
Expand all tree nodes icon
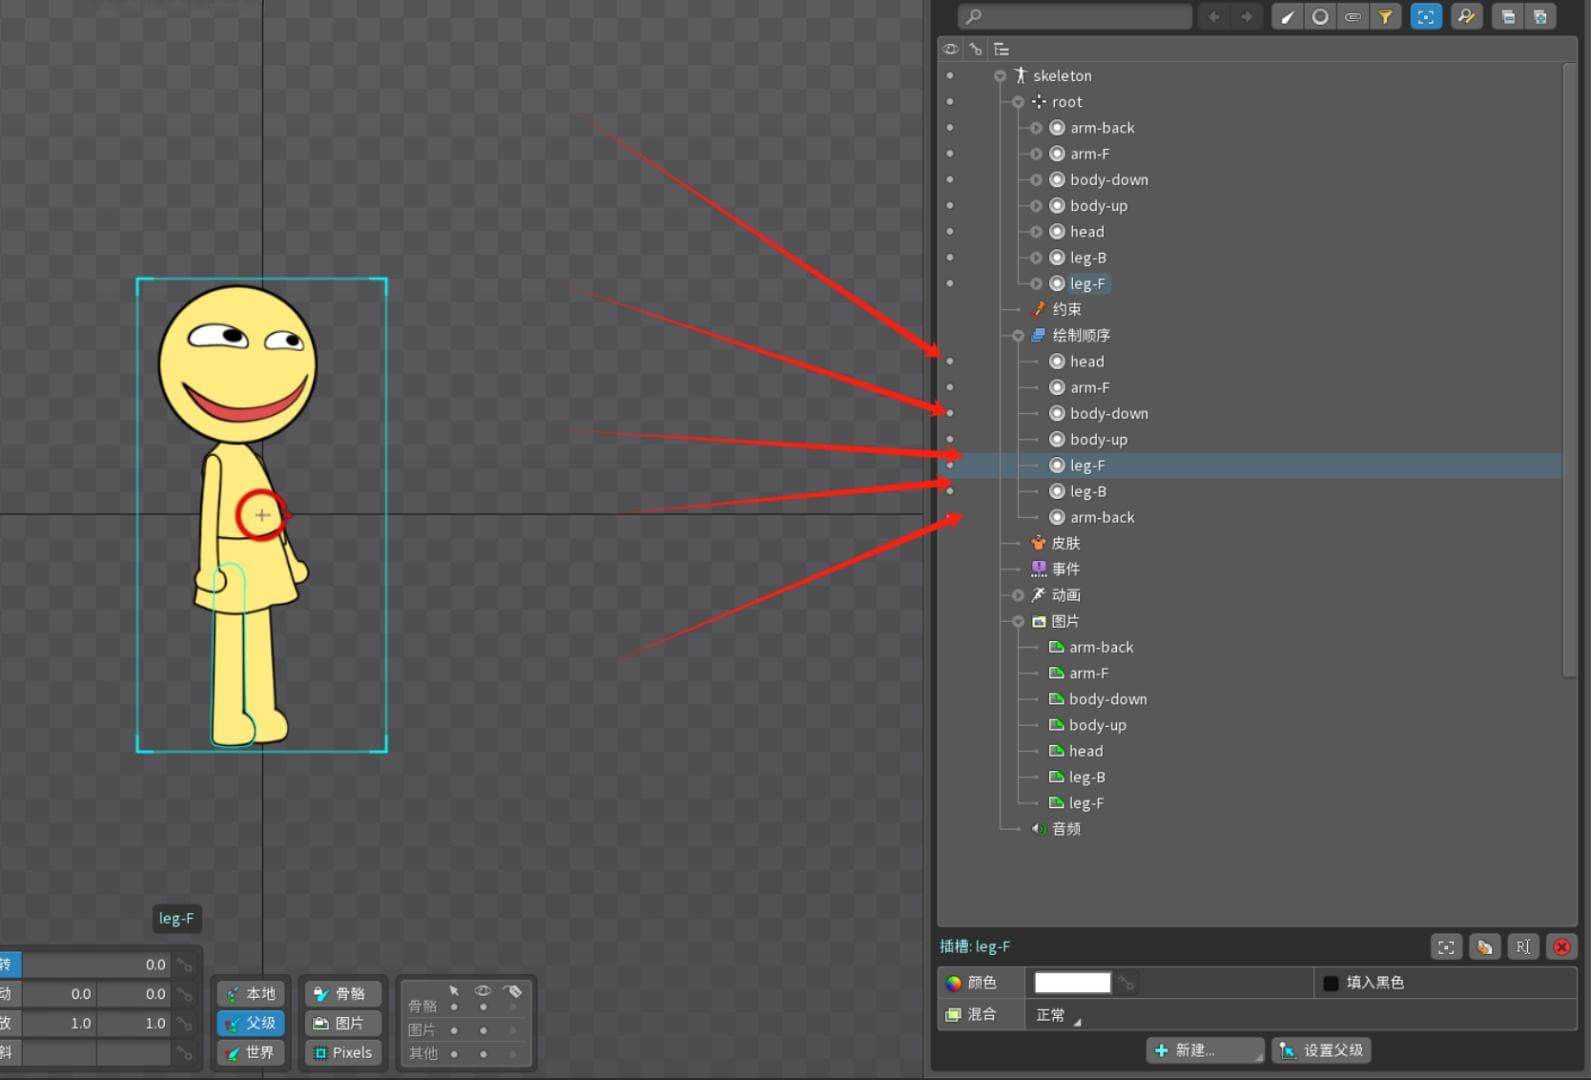(x=1540, y=17)
